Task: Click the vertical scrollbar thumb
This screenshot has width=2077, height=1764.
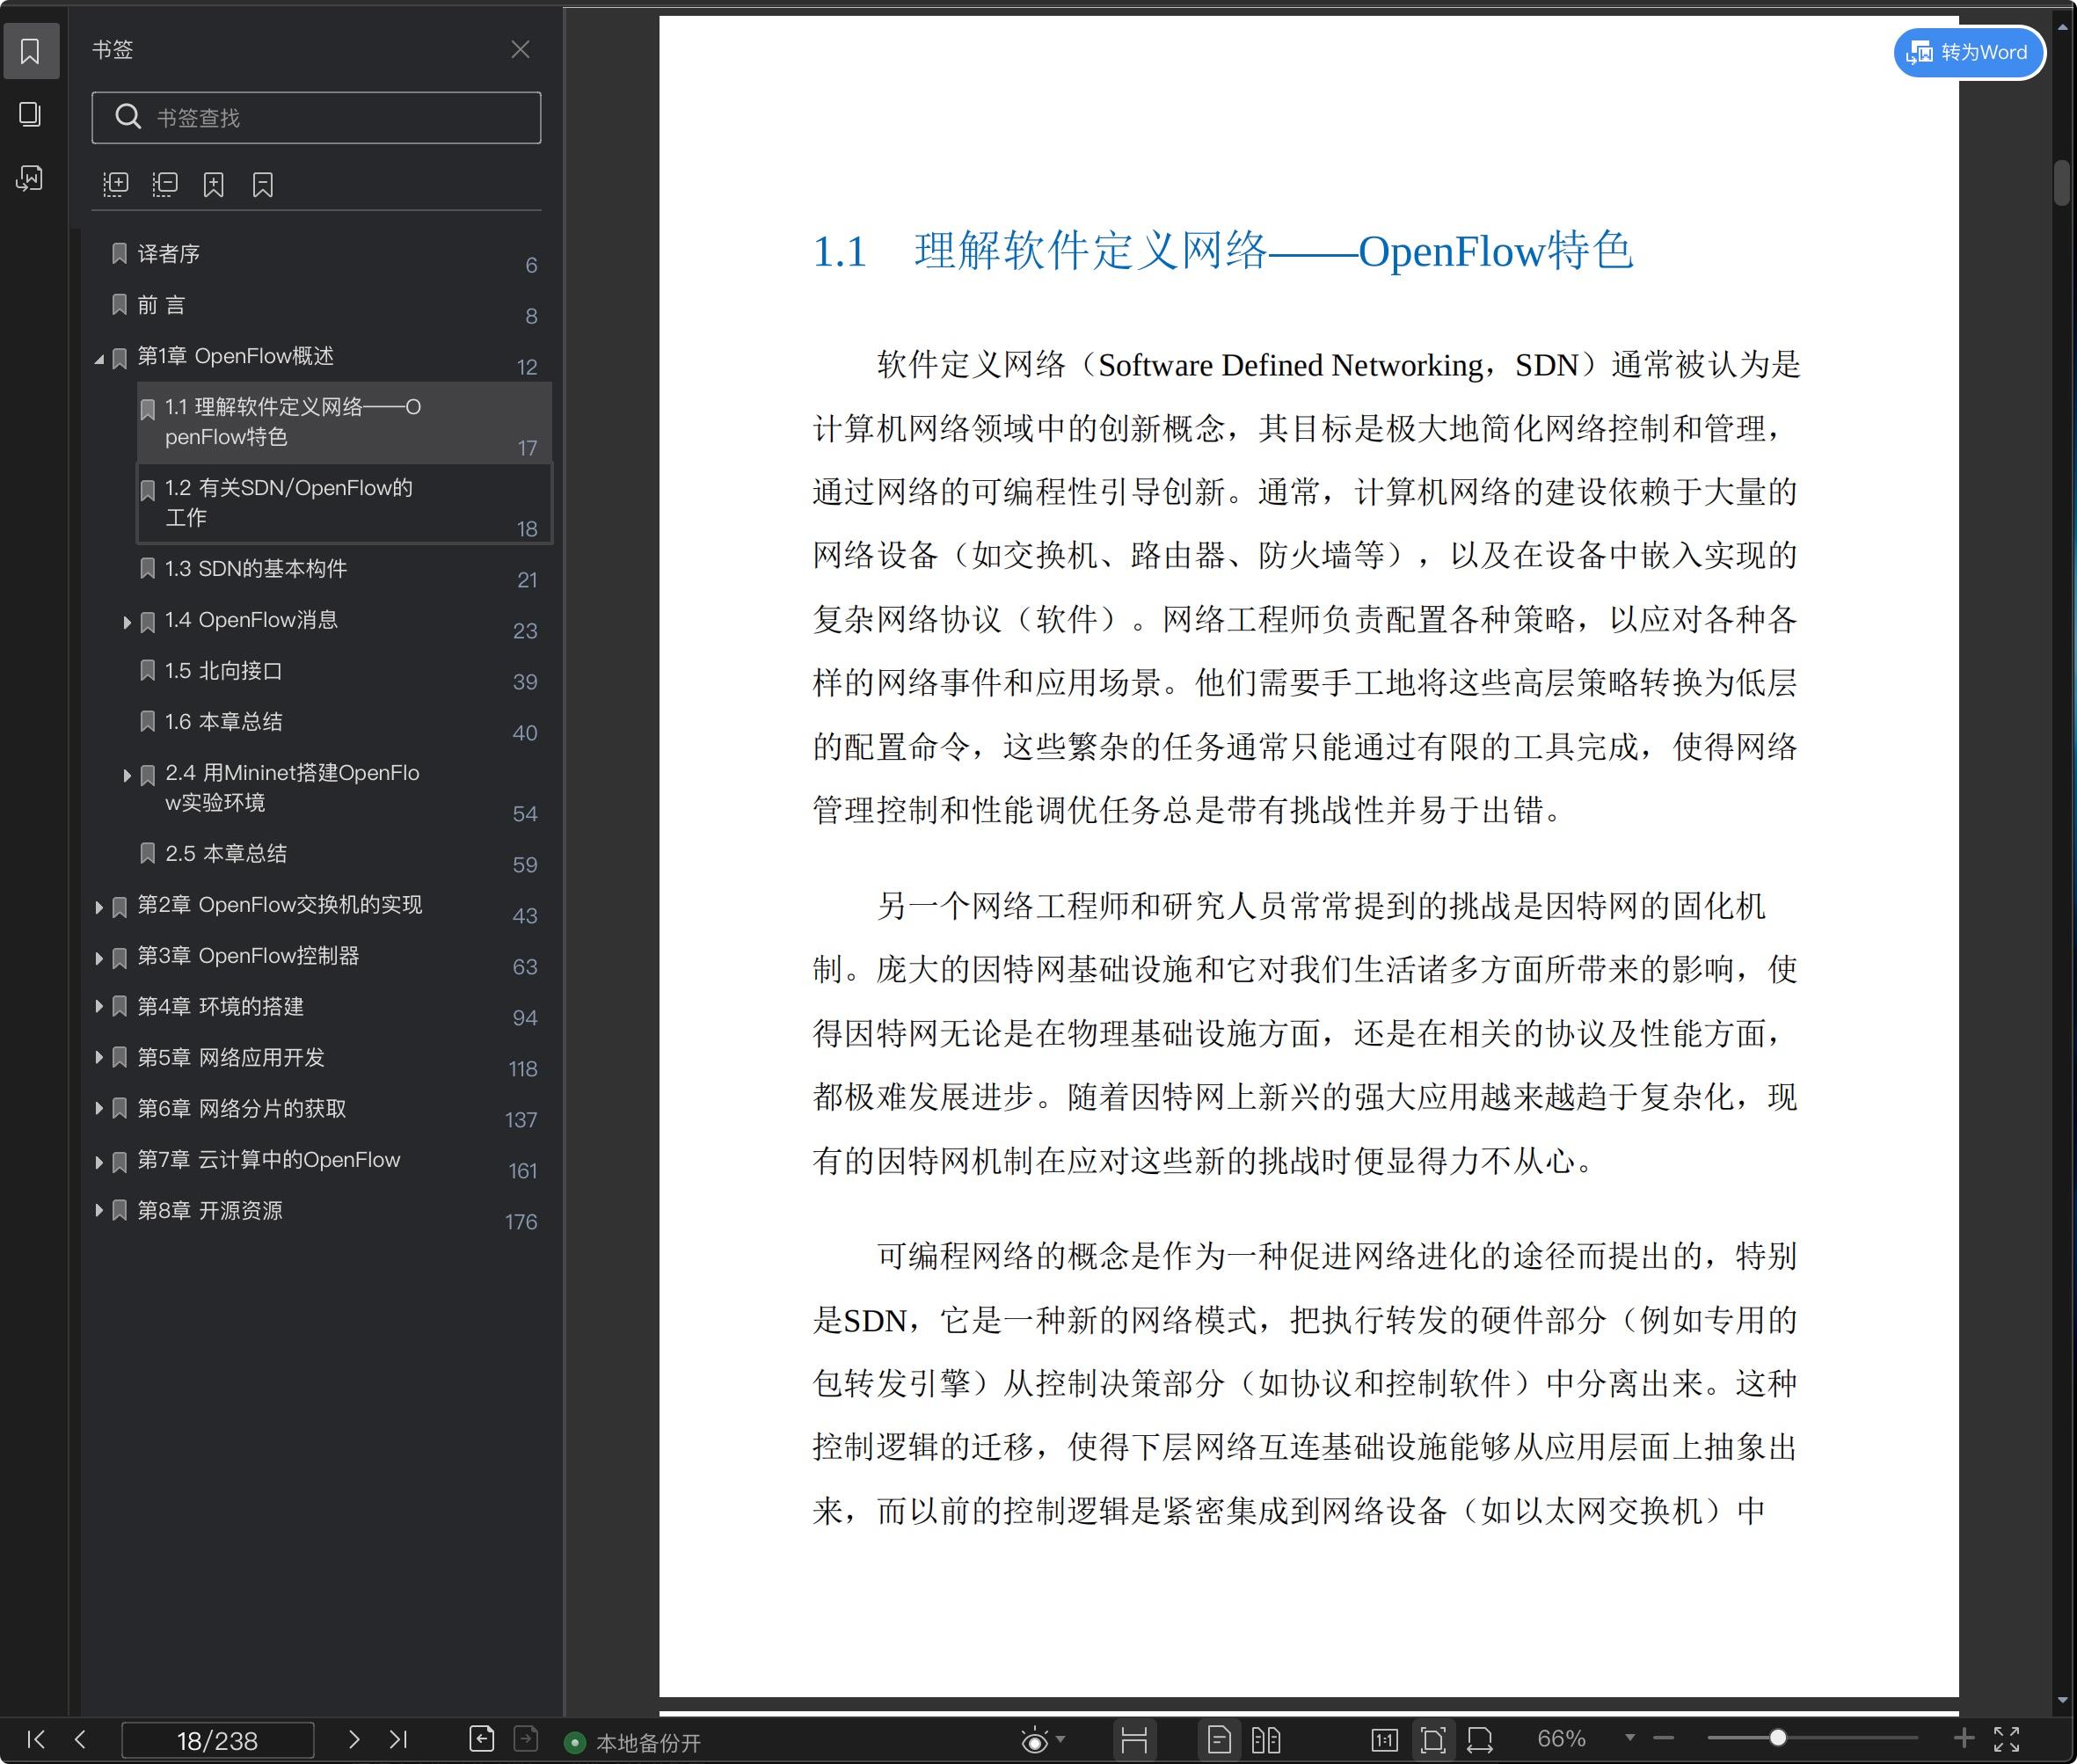Action: point(2062,183)
